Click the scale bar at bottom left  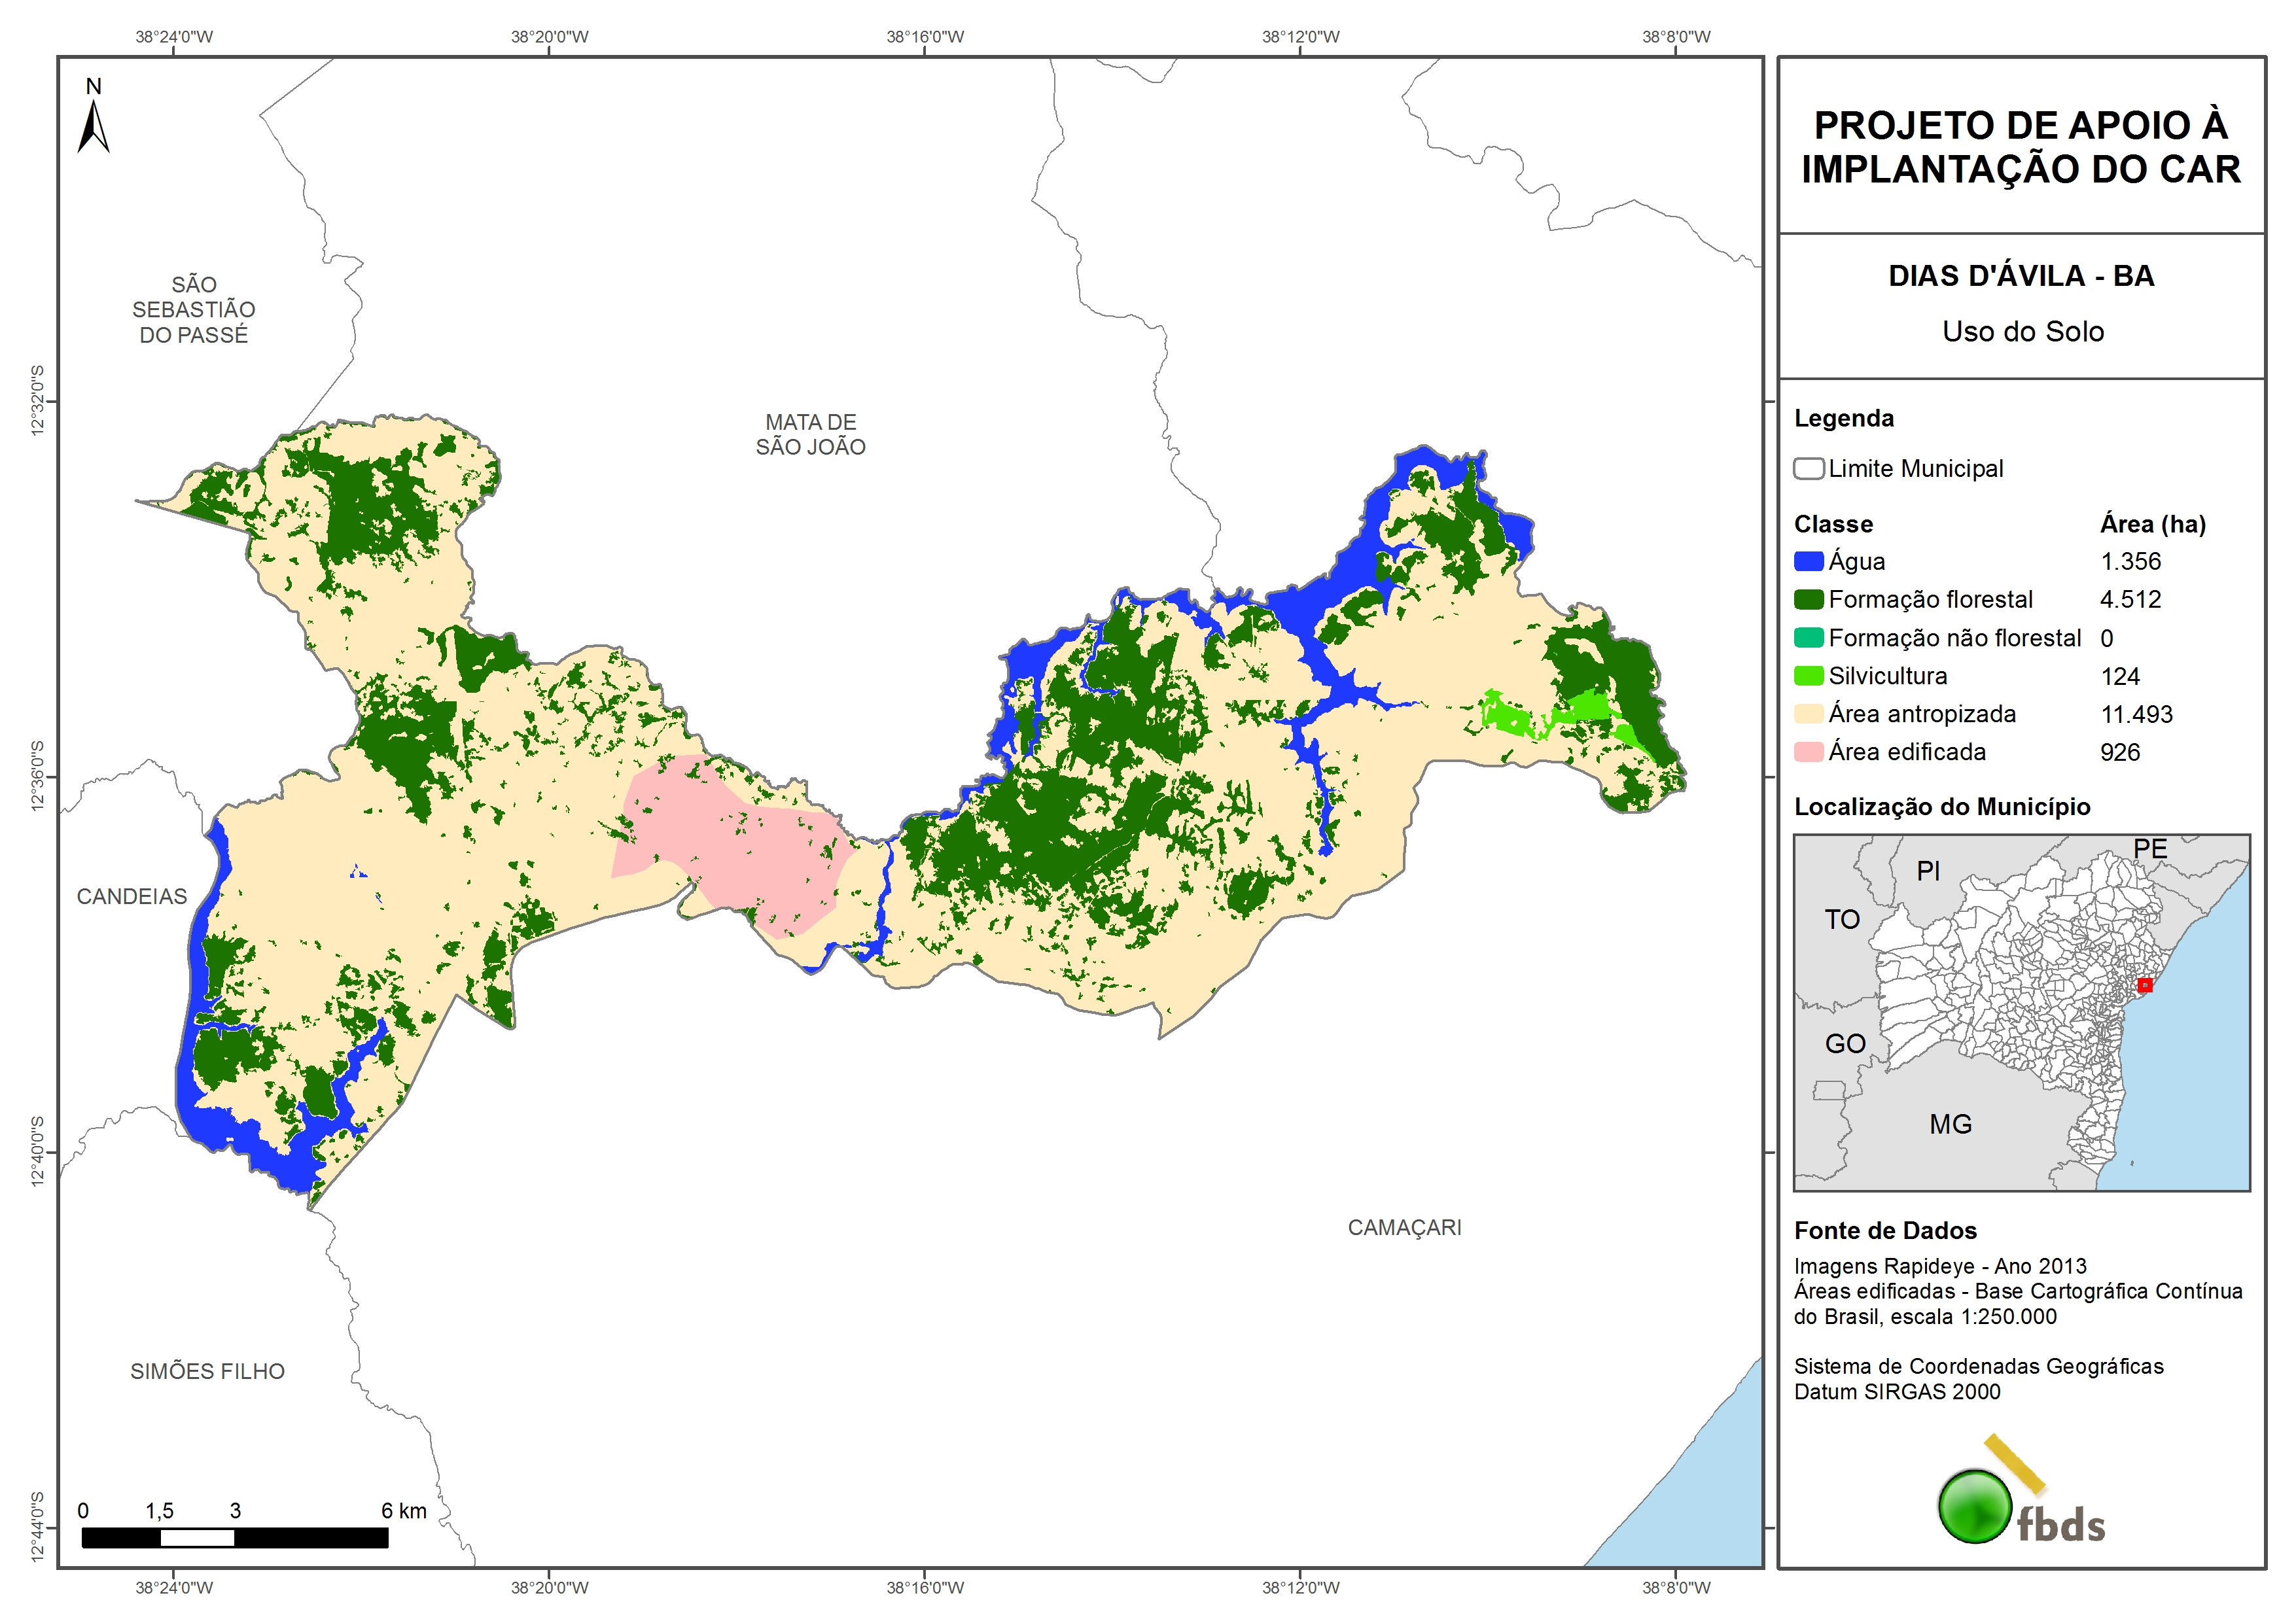(234, 1537)
